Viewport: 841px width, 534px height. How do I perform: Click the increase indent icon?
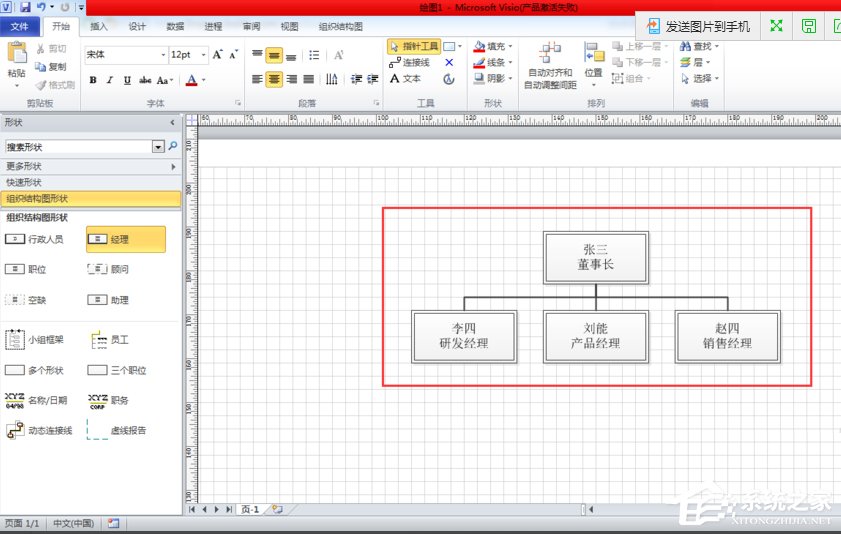click(373, 79)
